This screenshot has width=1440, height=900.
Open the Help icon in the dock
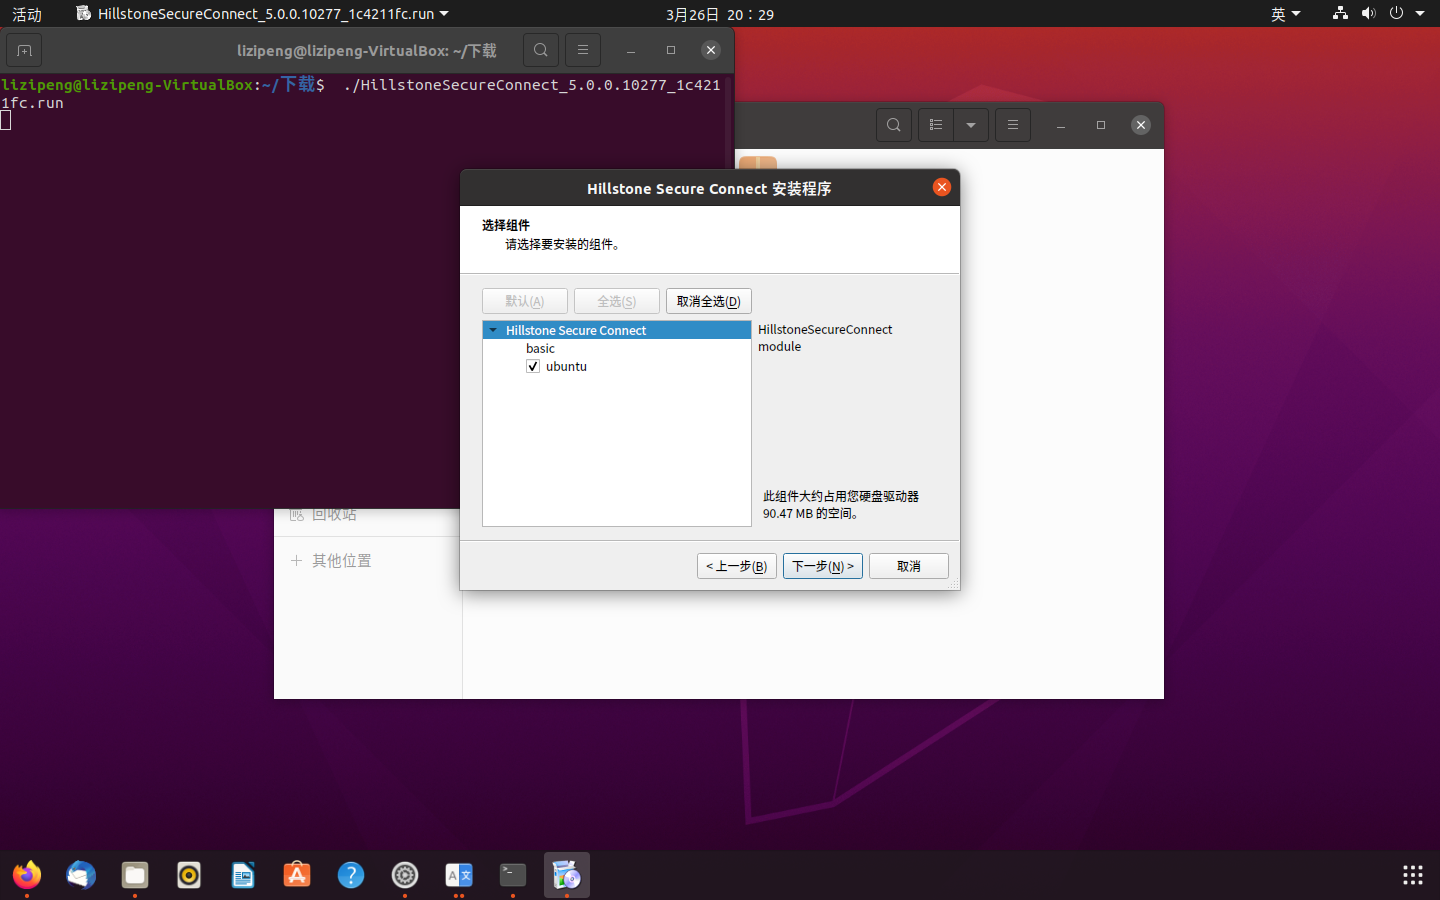tap(351, 875)
